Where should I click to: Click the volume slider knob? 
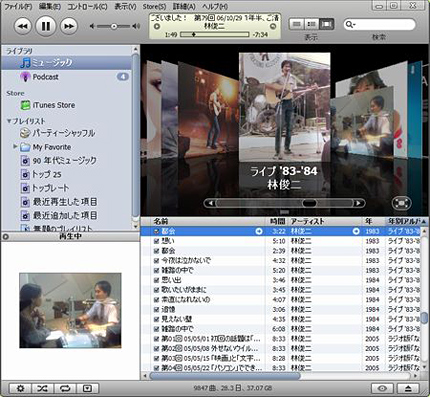point(114,26)
